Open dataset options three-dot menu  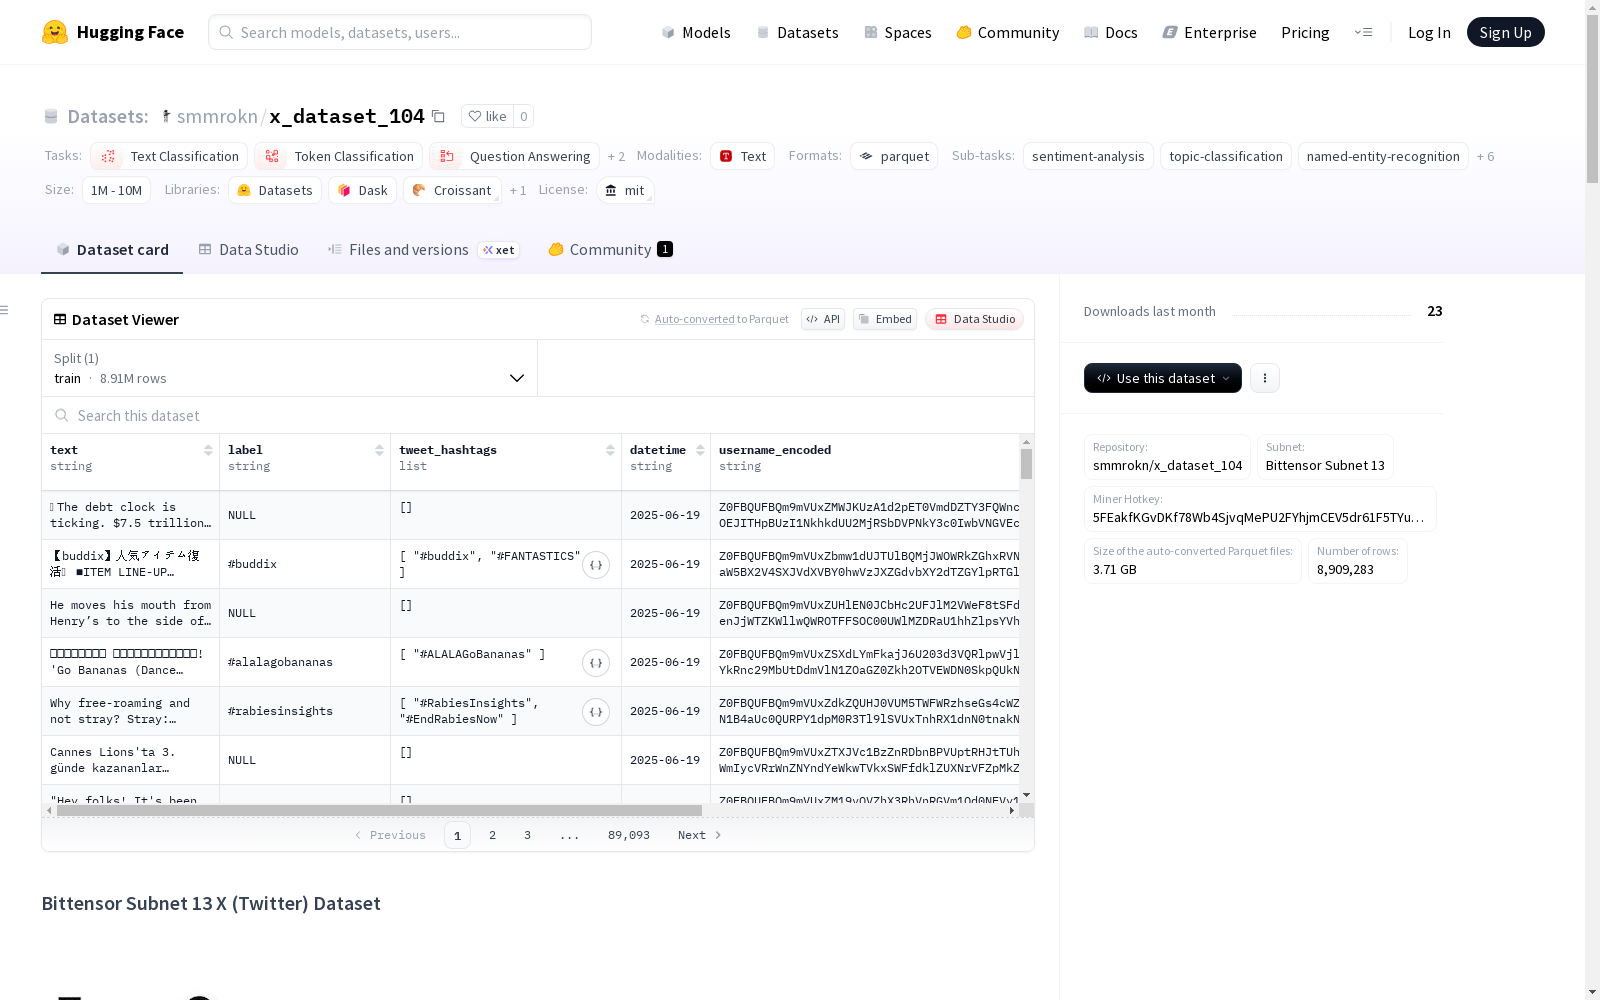(x=1264, y=378)
